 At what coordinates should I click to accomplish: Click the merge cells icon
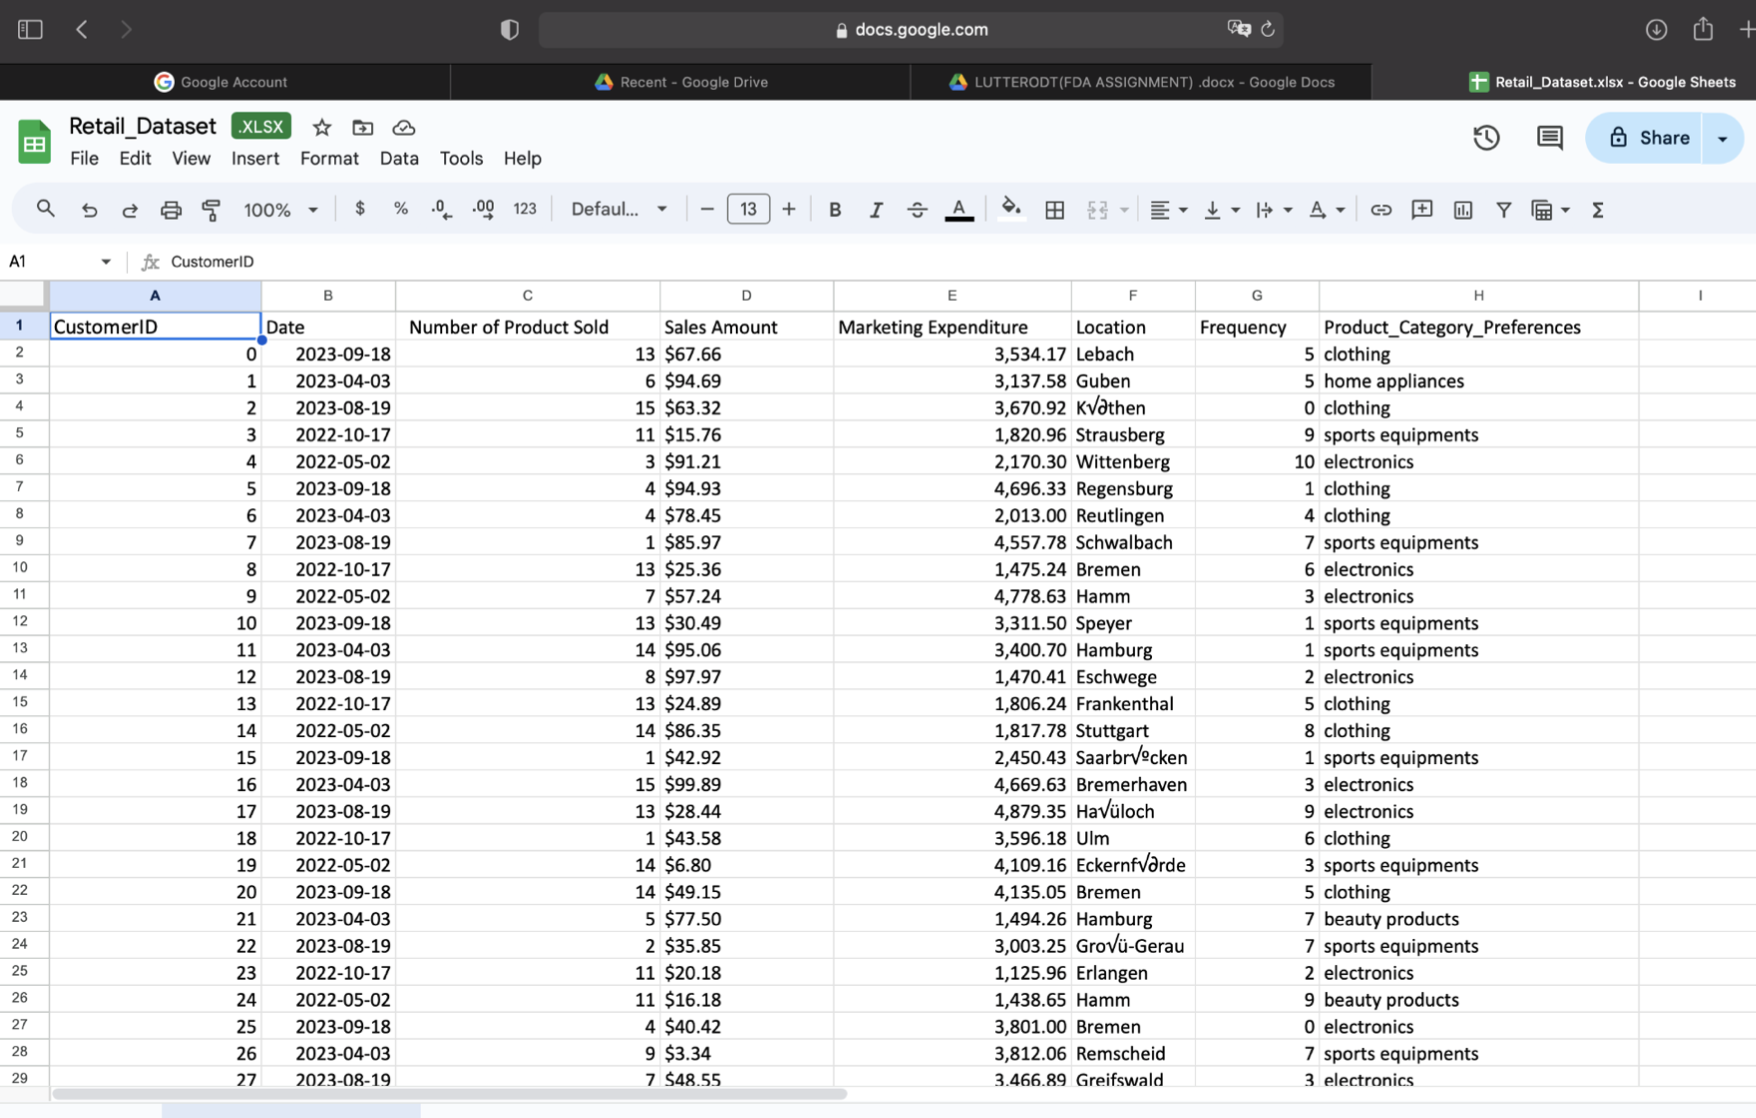pyautogui.click(x=1097, y=210)
